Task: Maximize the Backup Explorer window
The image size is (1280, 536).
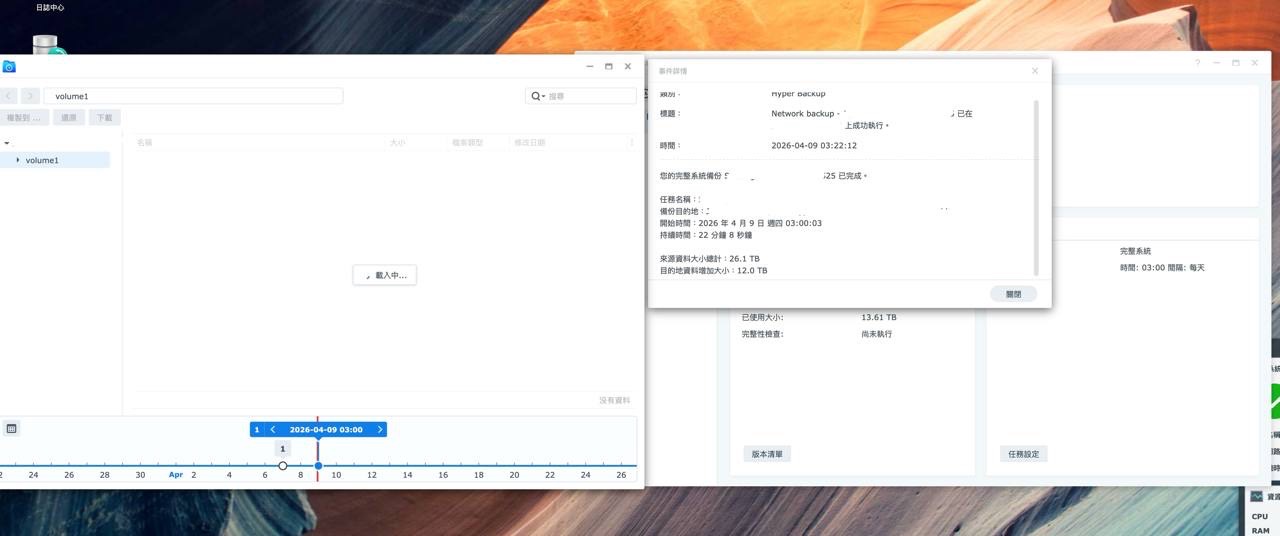Action: point(608,66)
